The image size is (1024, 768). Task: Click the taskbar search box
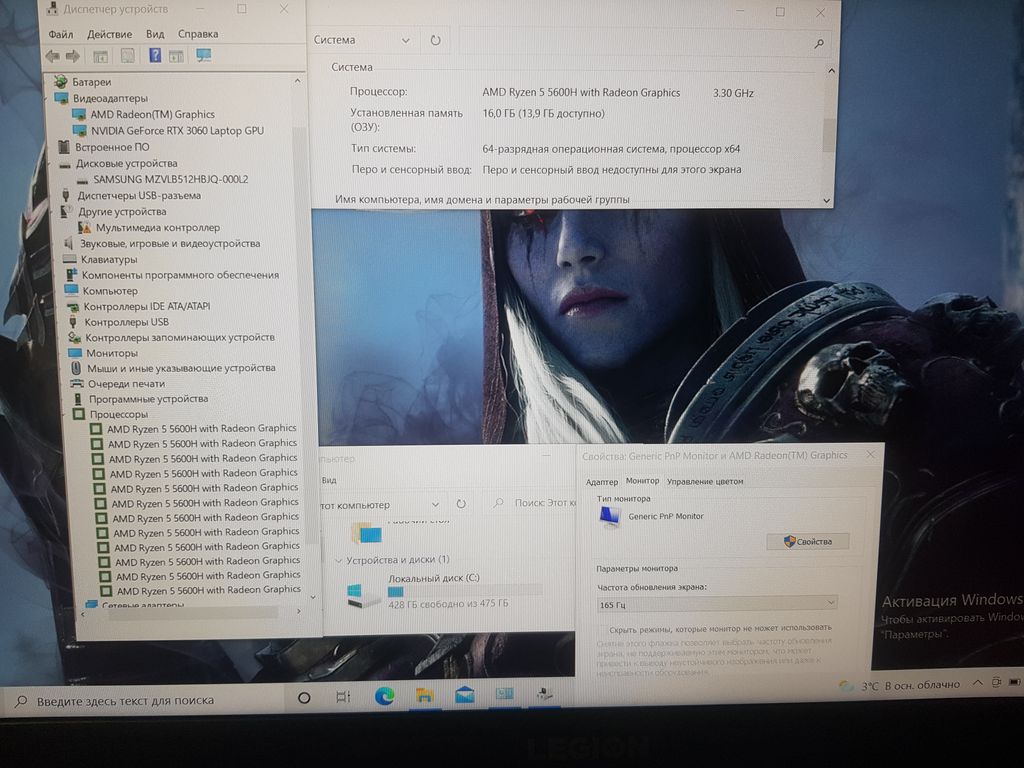(144, 700)
